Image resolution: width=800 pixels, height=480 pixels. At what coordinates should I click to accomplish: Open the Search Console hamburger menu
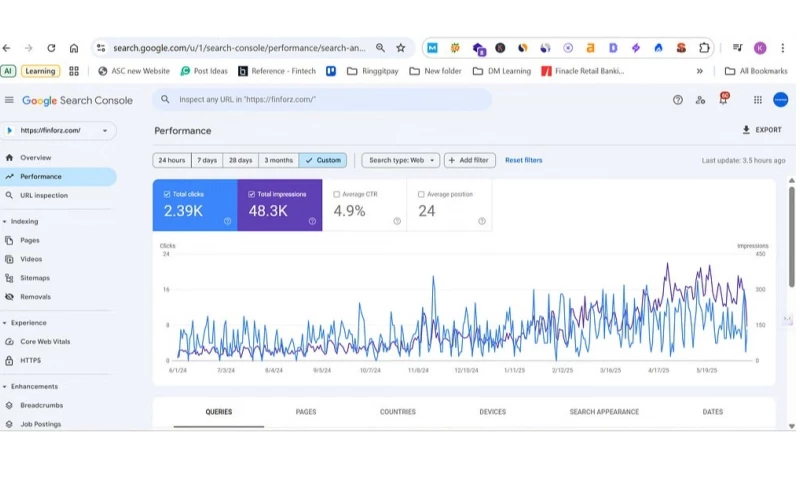pos(9,100)
